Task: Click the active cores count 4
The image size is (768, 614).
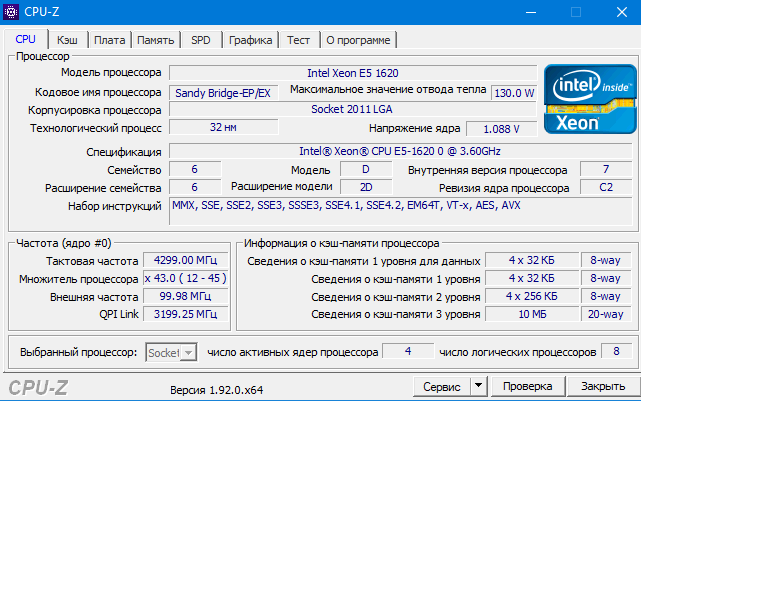Action: pyautogui.click(x=408, y=351)
